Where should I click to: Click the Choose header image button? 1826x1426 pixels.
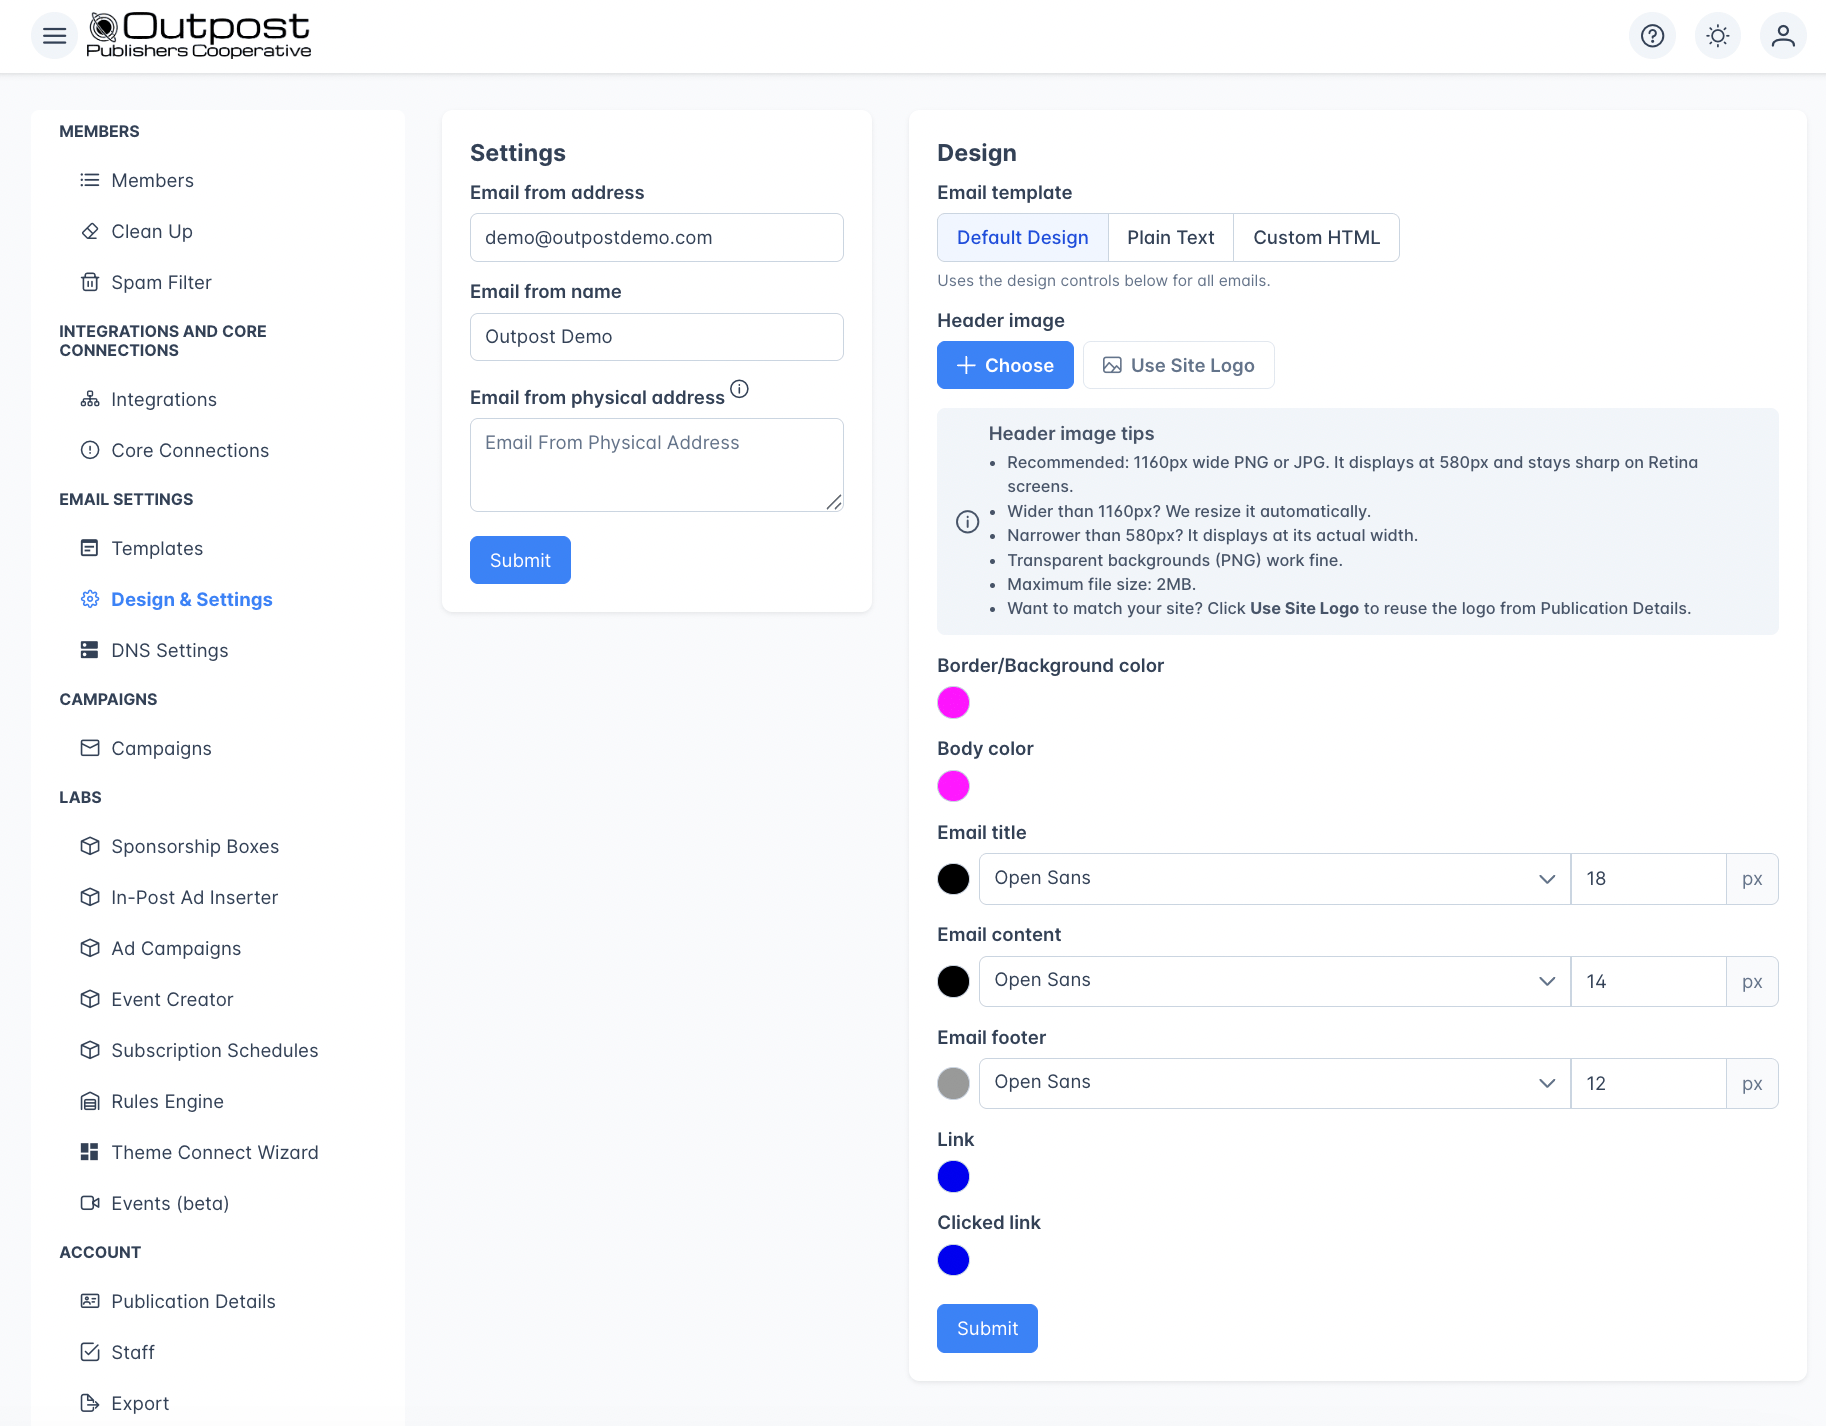pyautogui.click(x=1005, y=365)
